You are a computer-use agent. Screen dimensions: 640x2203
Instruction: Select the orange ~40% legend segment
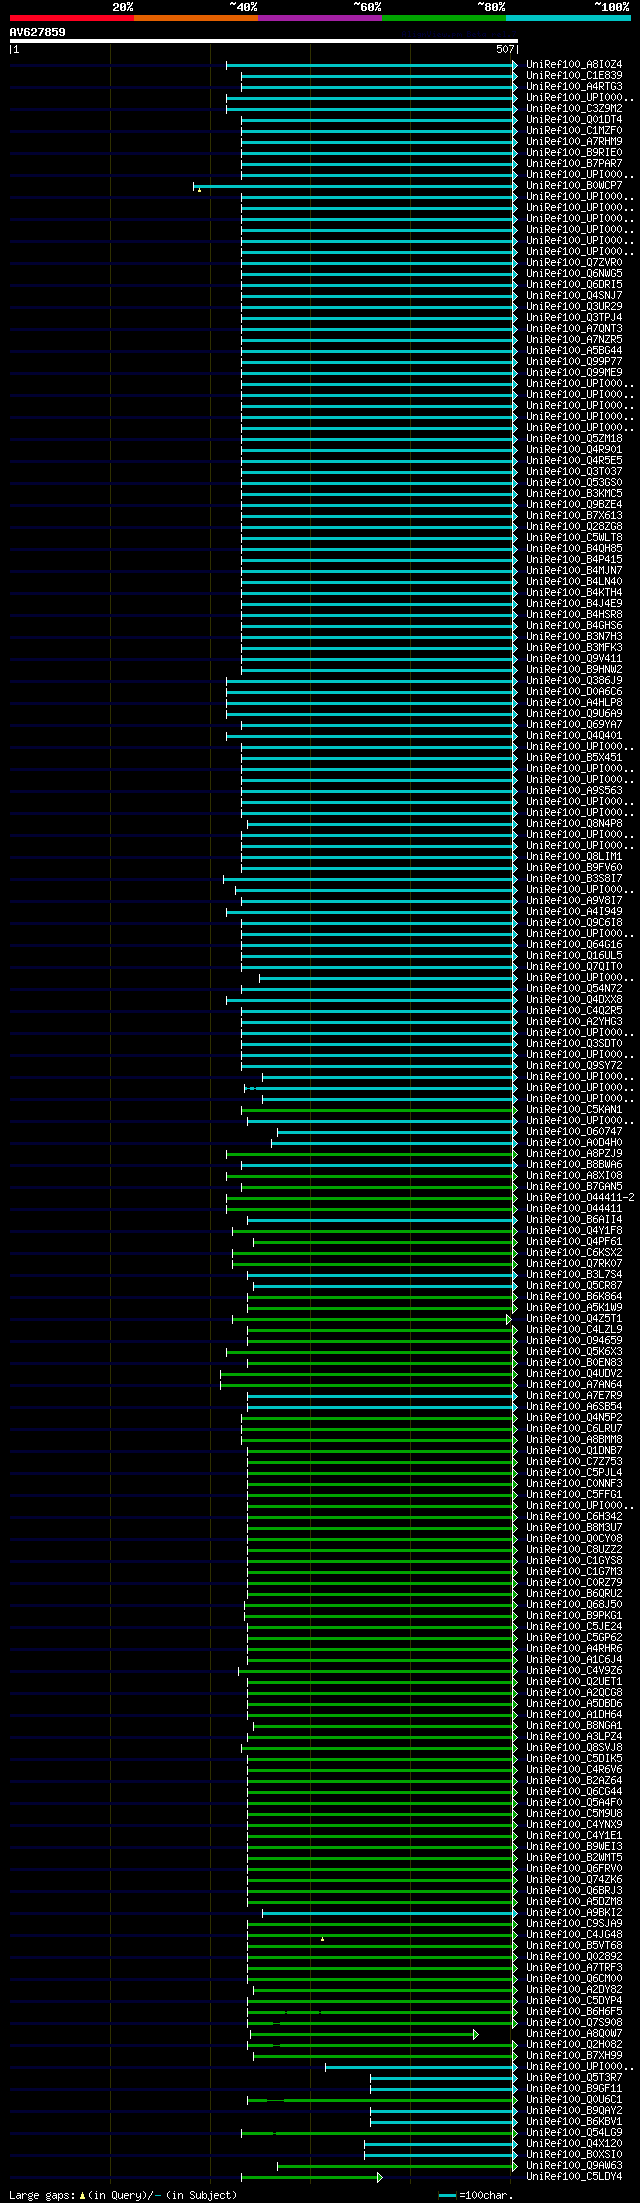pos(196,18)
